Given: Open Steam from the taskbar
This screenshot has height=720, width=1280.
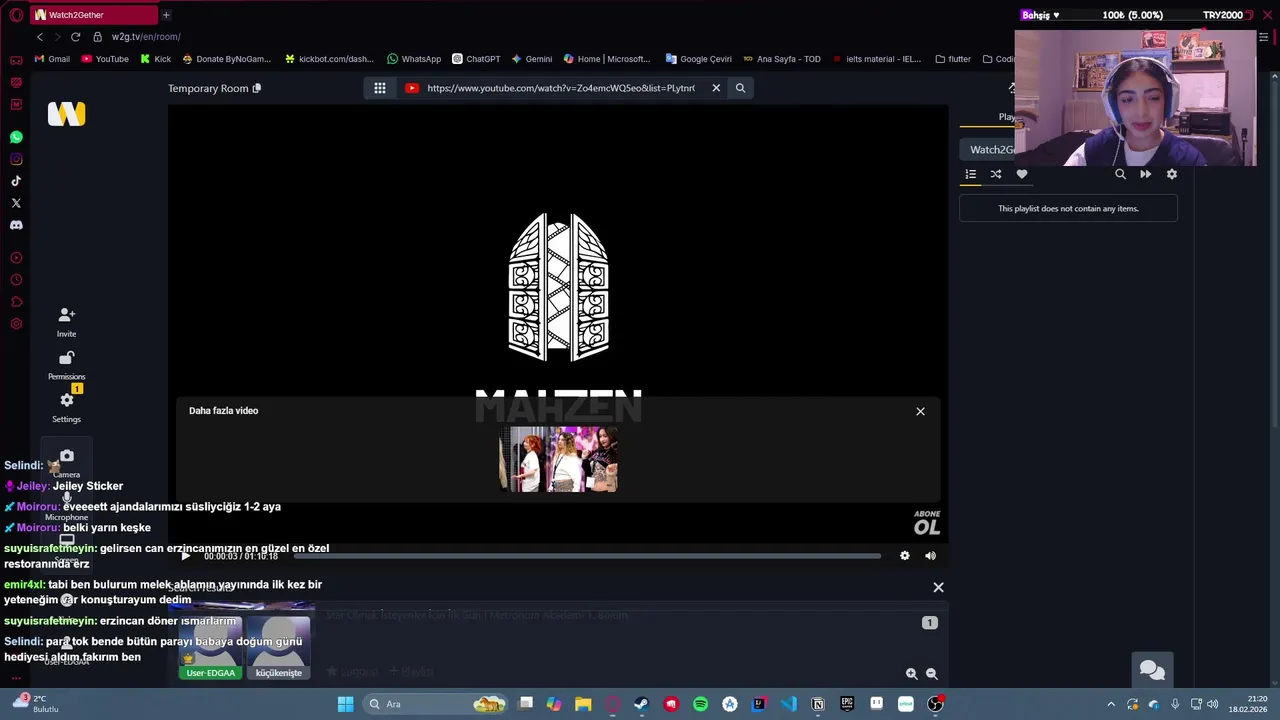Looking at the screenshot, I should pos(641,704).
